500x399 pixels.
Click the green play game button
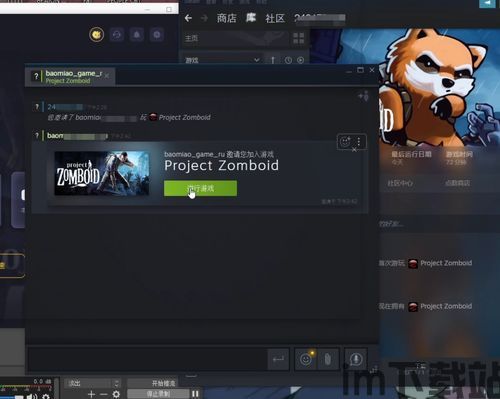[x=200, y=188]
